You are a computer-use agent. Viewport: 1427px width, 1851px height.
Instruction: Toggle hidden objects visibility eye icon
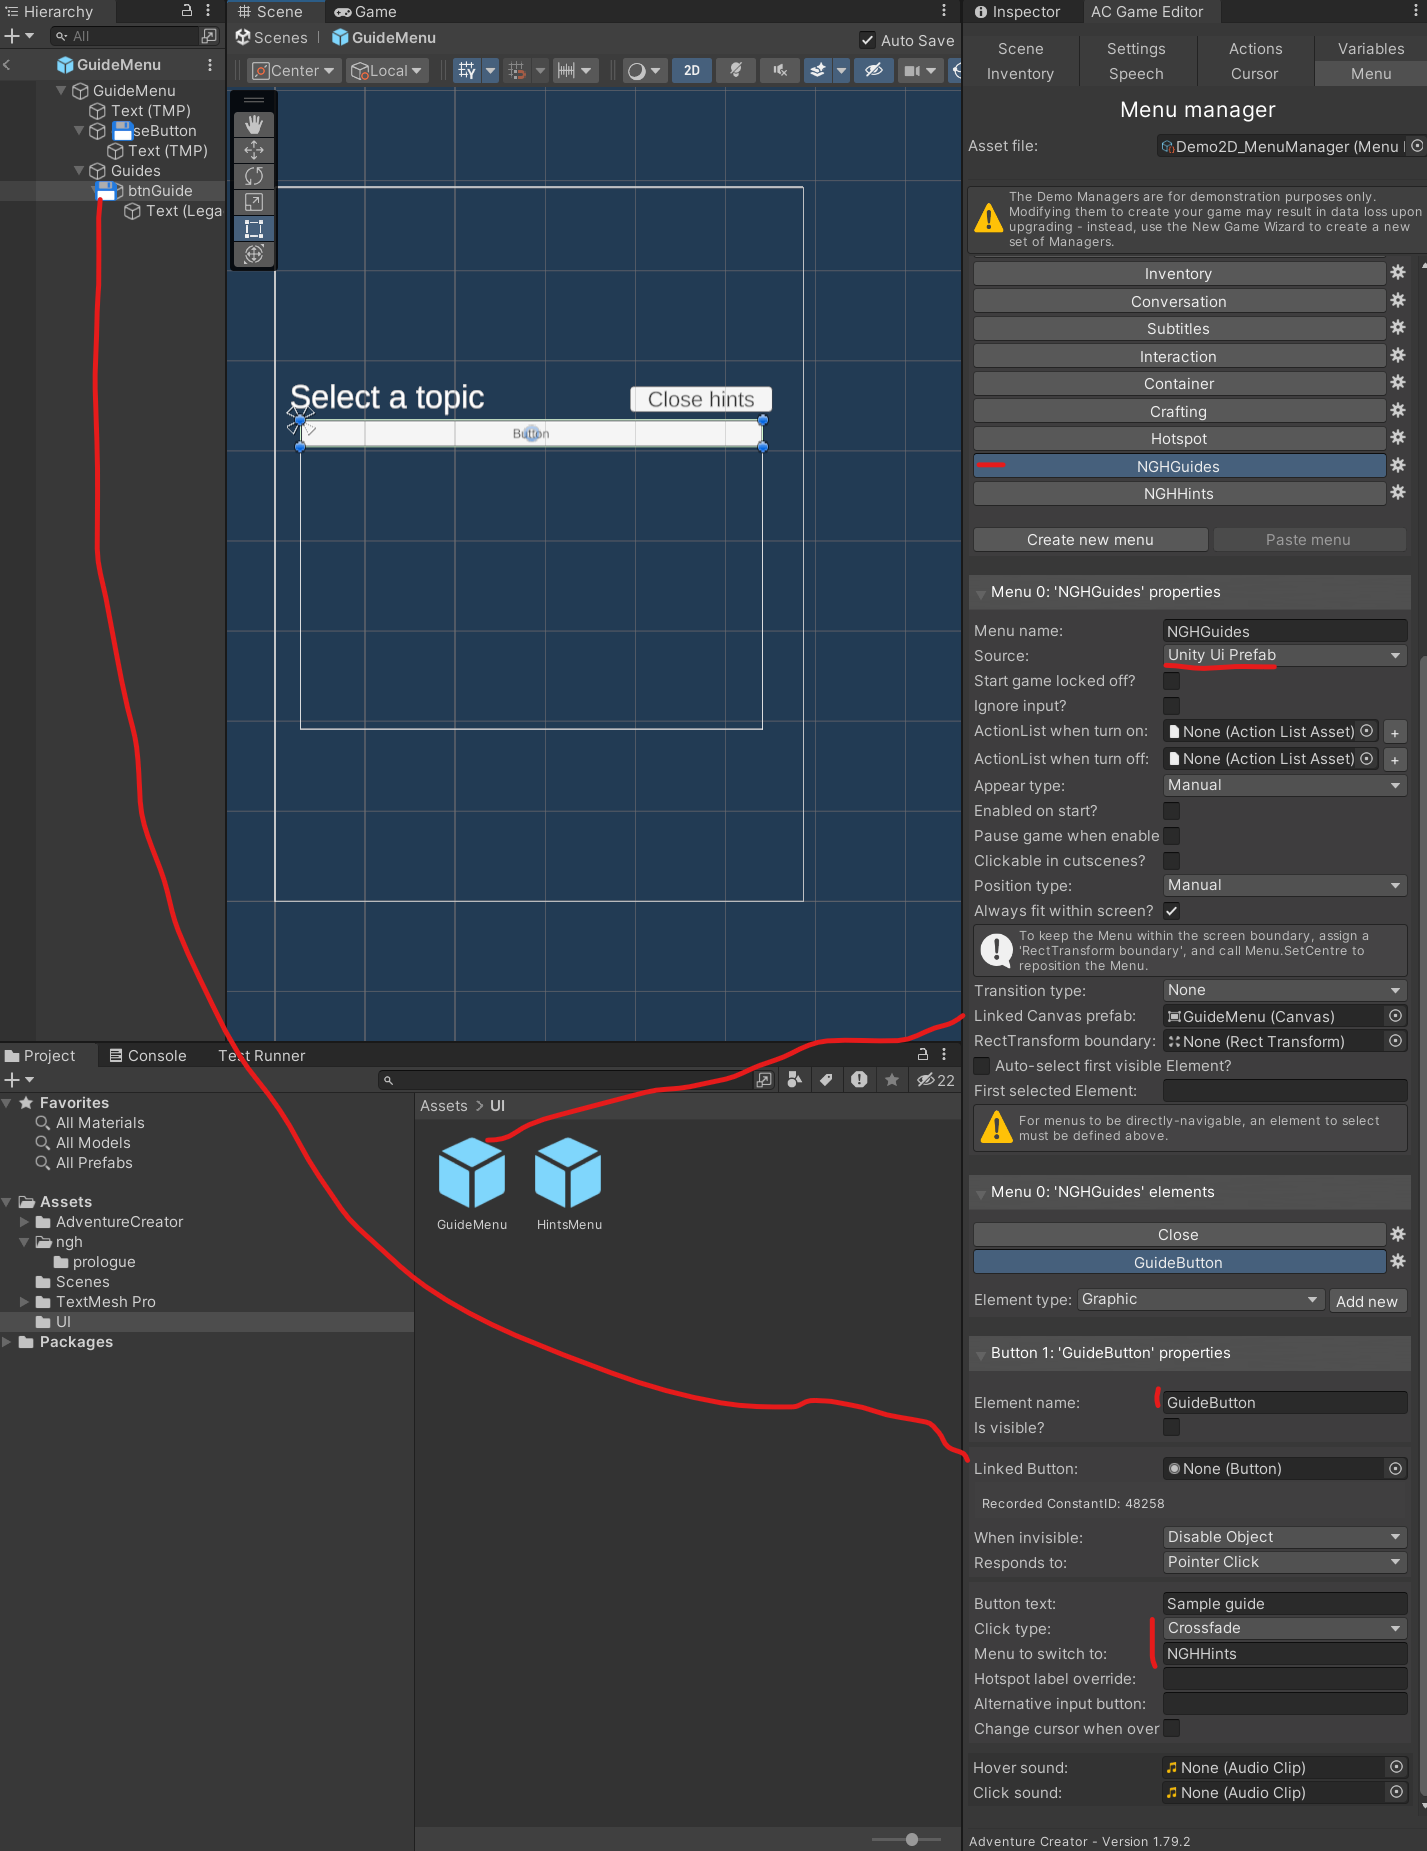[x=873, y=70]
